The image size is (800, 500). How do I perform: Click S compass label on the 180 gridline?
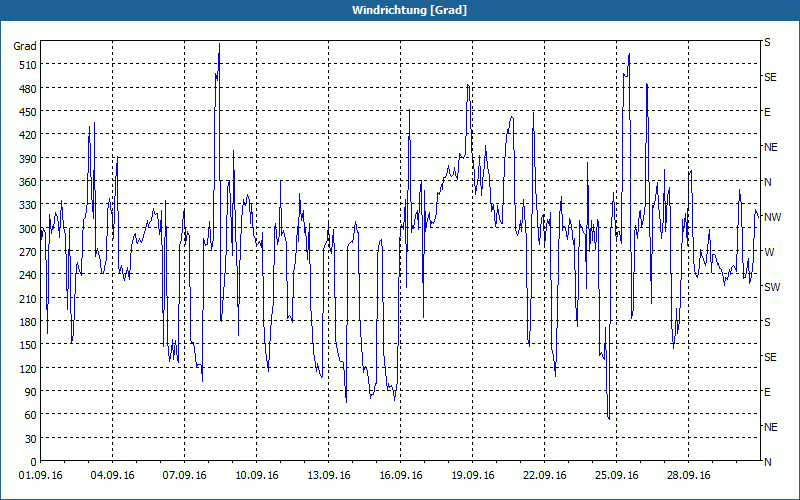click(767, 322)
